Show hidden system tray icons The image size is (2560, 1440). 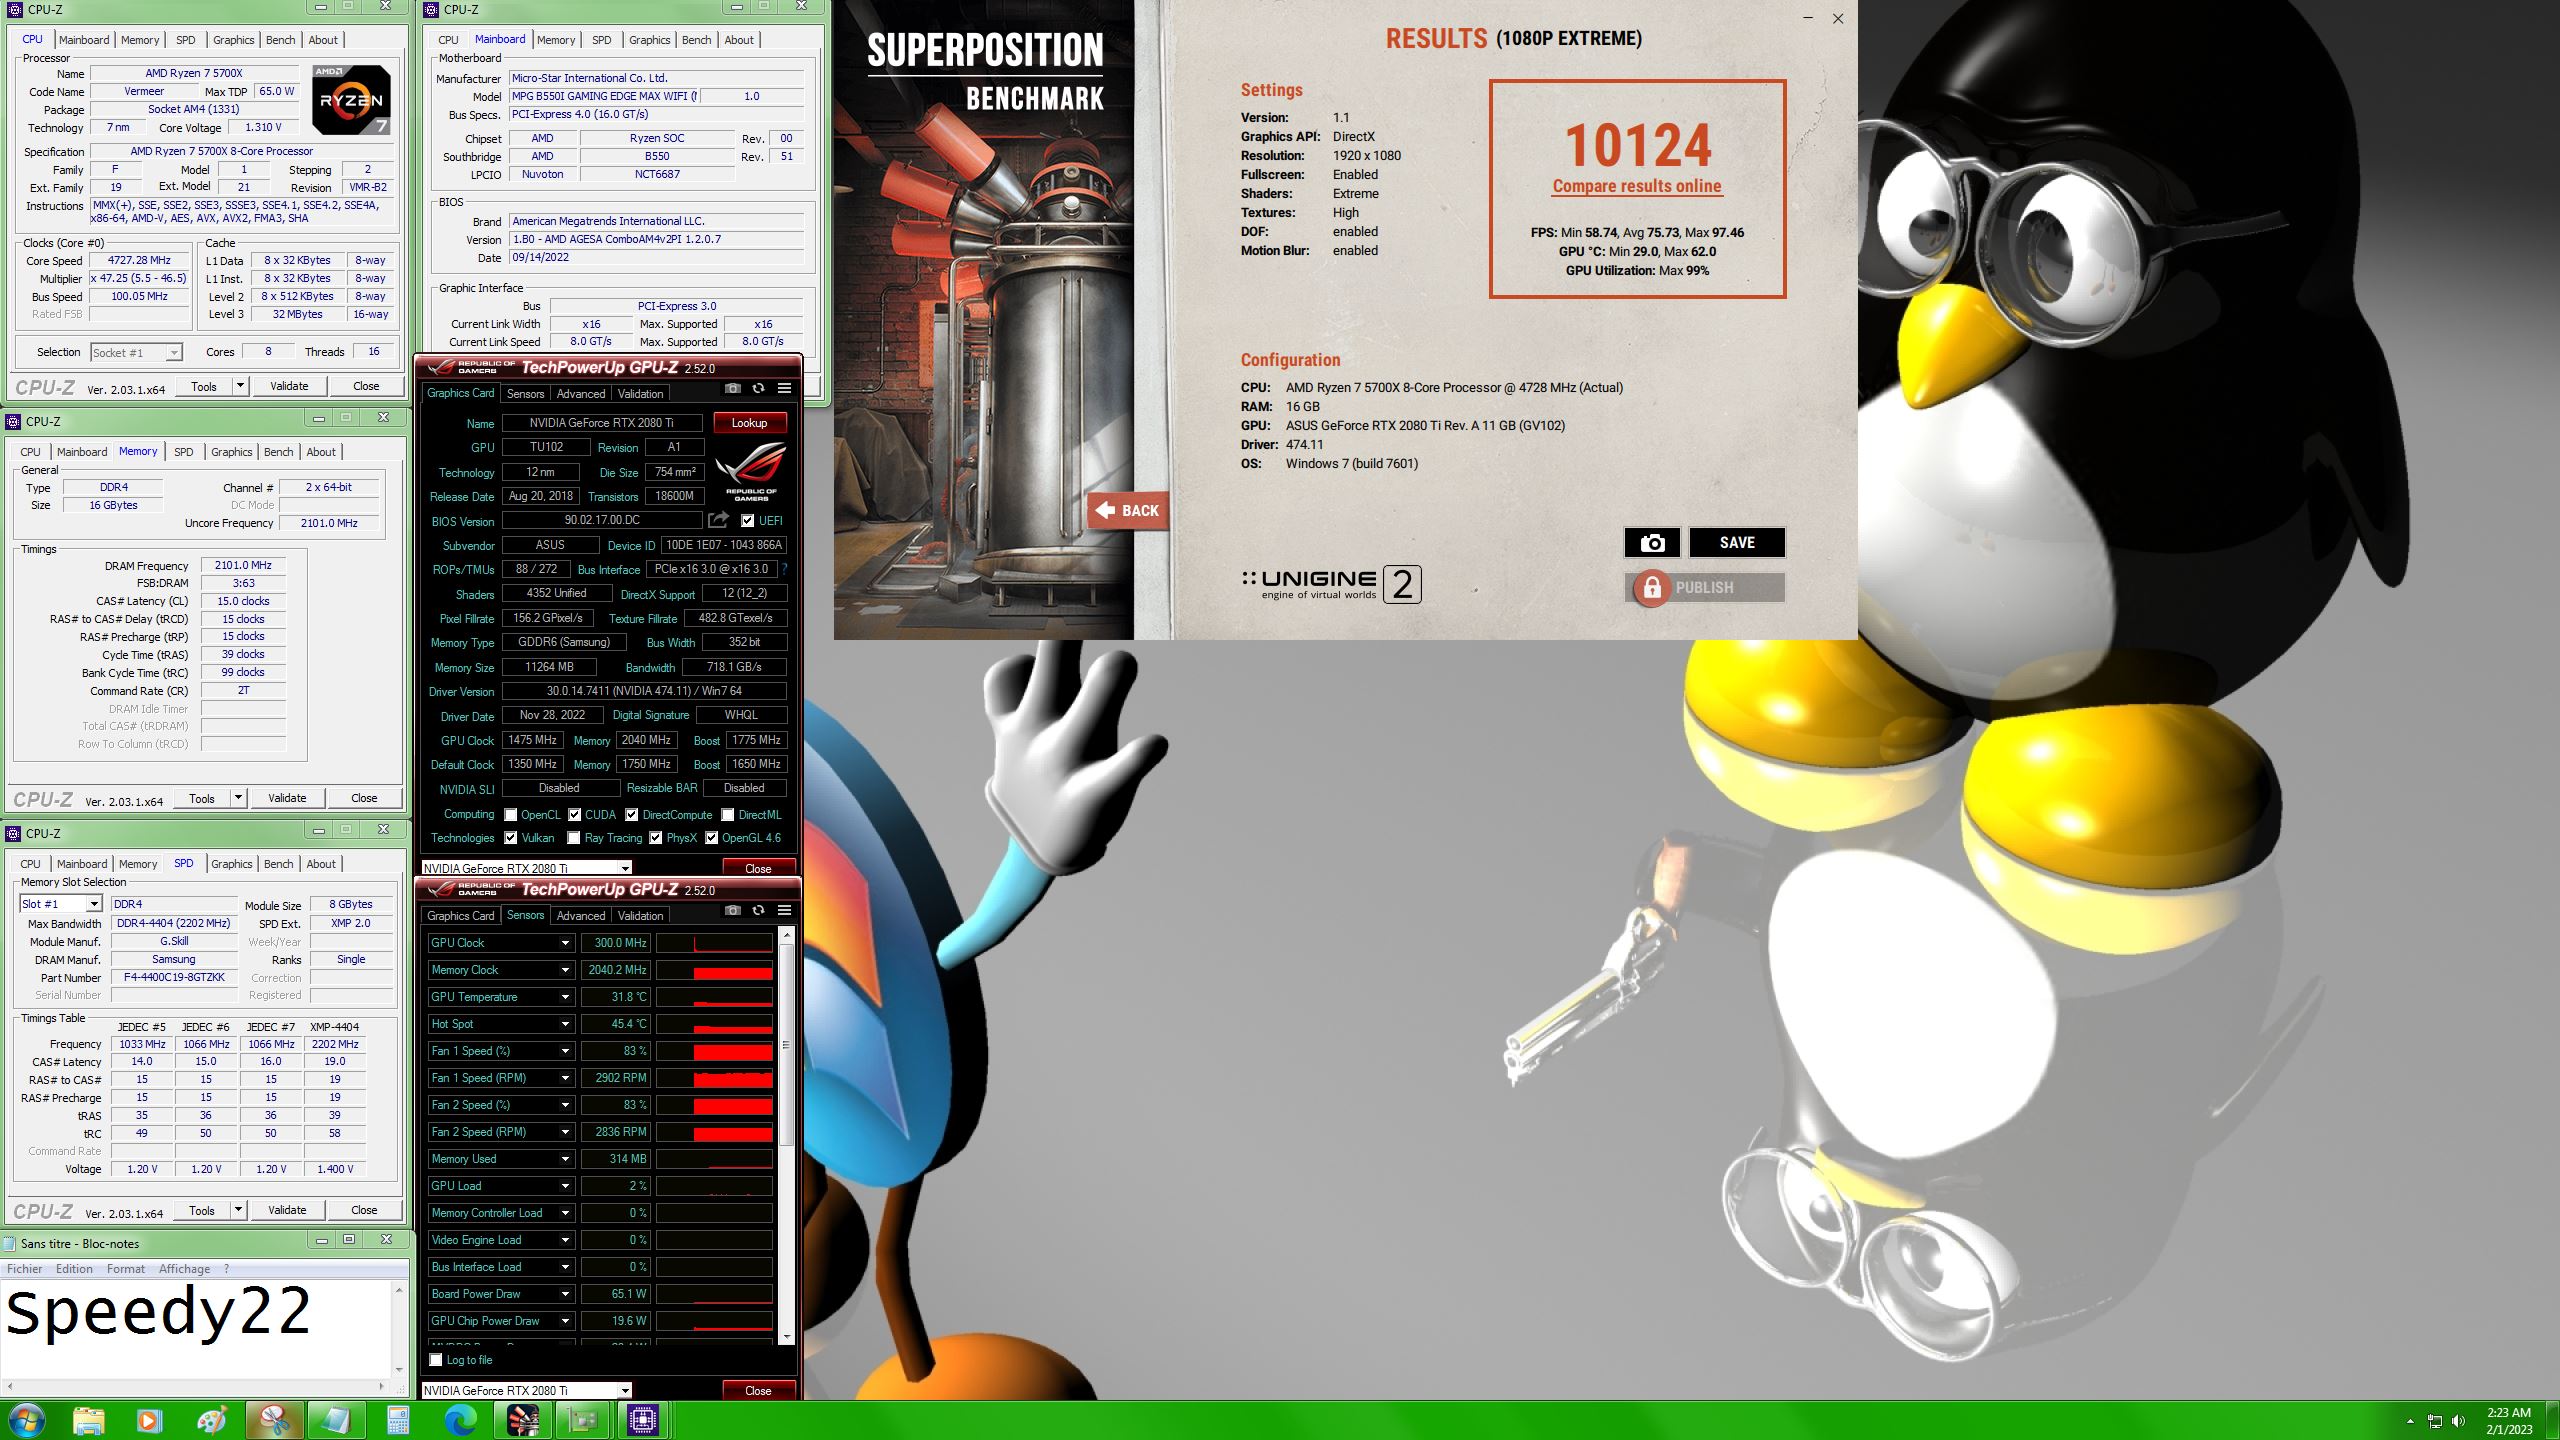click(2410, 1421)
